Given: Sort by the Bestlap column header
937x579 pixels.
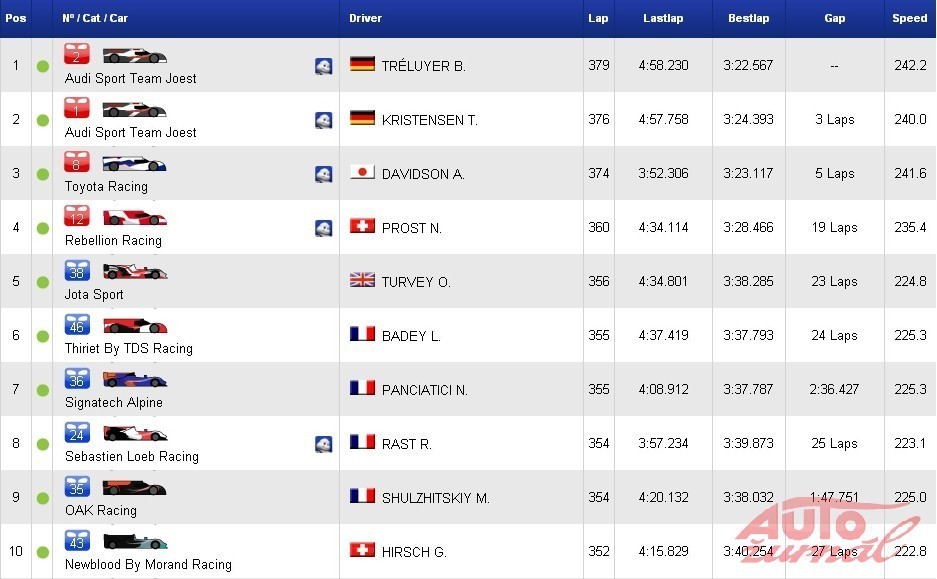Looking at the screenshot, I should tap(748, 18).
